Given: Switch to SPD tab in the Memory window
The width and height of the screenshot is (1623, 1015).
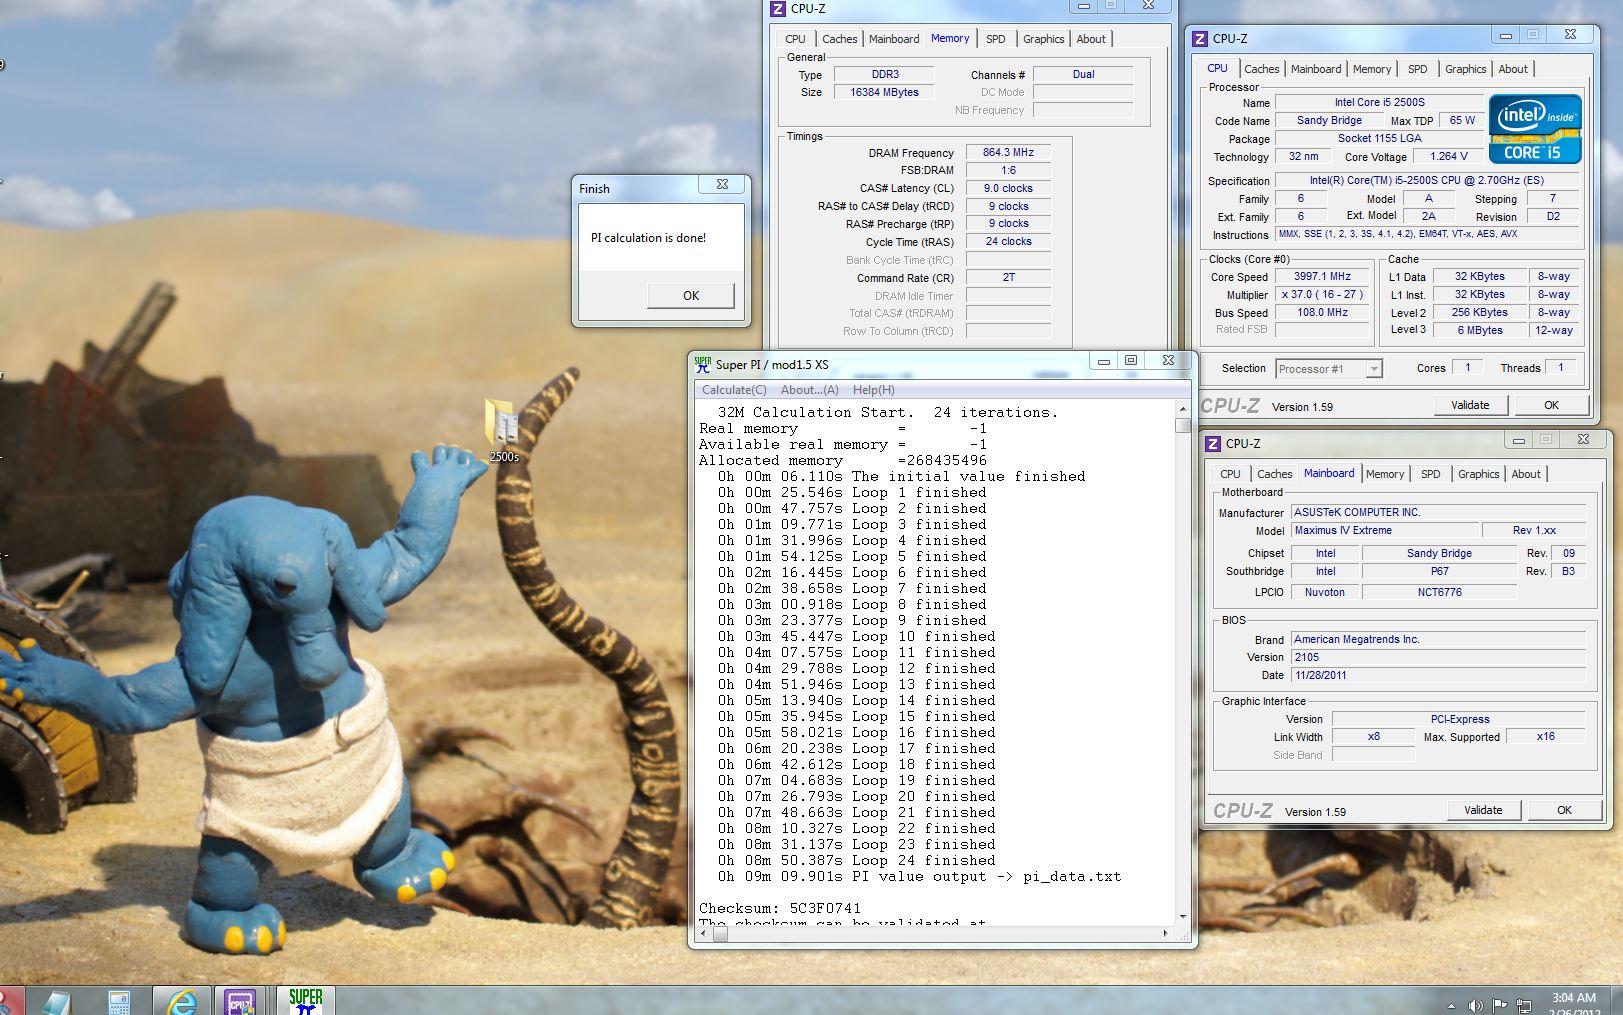Looking at the screenshot, I should click(995, 39).
